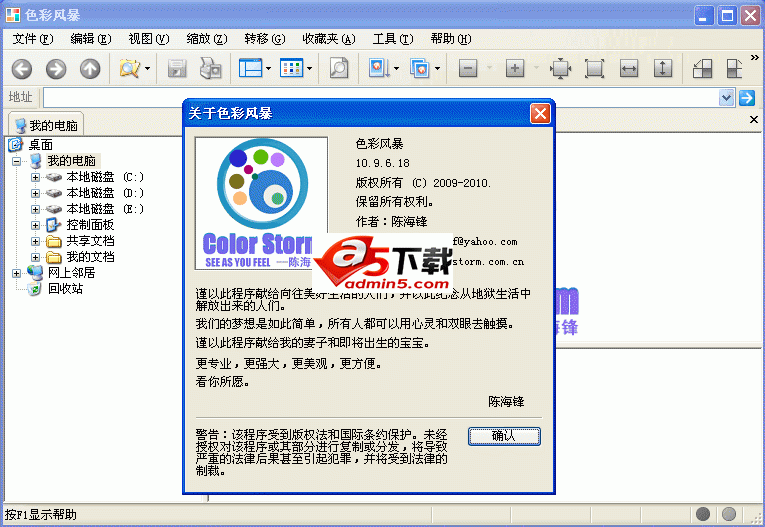
Task: Close the folder panel with X
Action: click(754, 119)
